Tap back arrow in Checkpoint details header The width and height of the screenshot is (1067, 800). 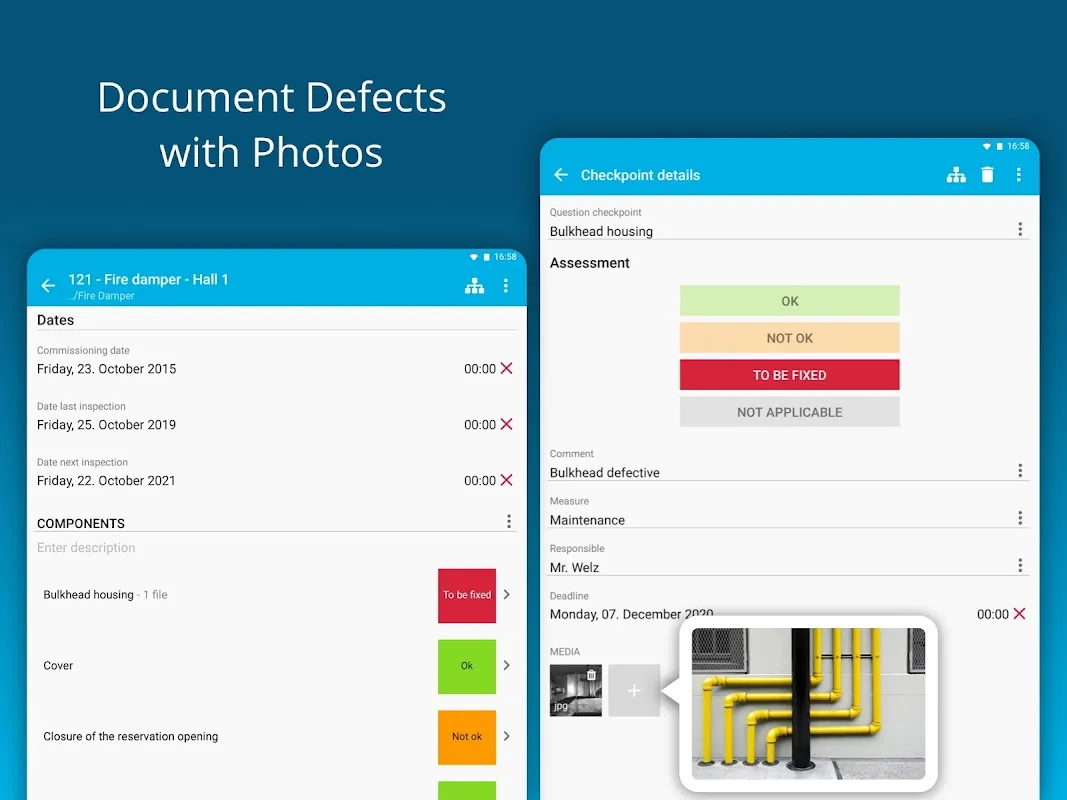coord(561,175)
